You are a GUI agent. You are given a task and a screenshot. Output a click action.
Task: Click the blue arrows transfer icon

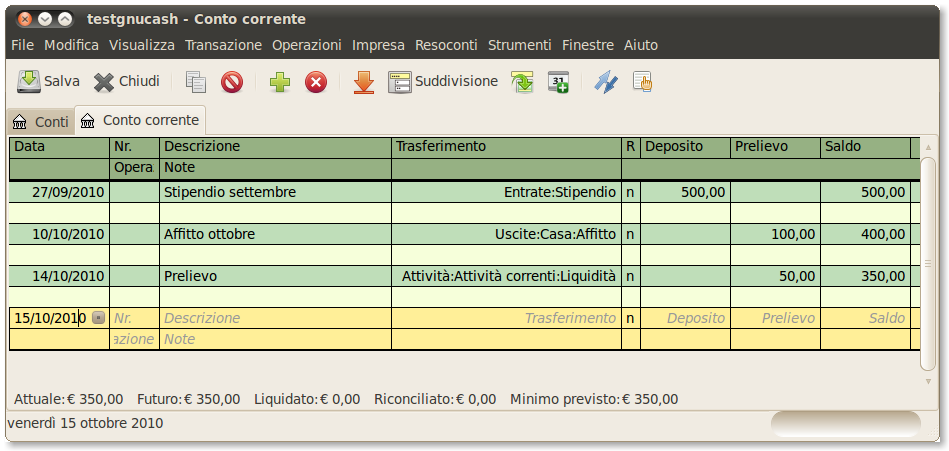pos(606,82)
